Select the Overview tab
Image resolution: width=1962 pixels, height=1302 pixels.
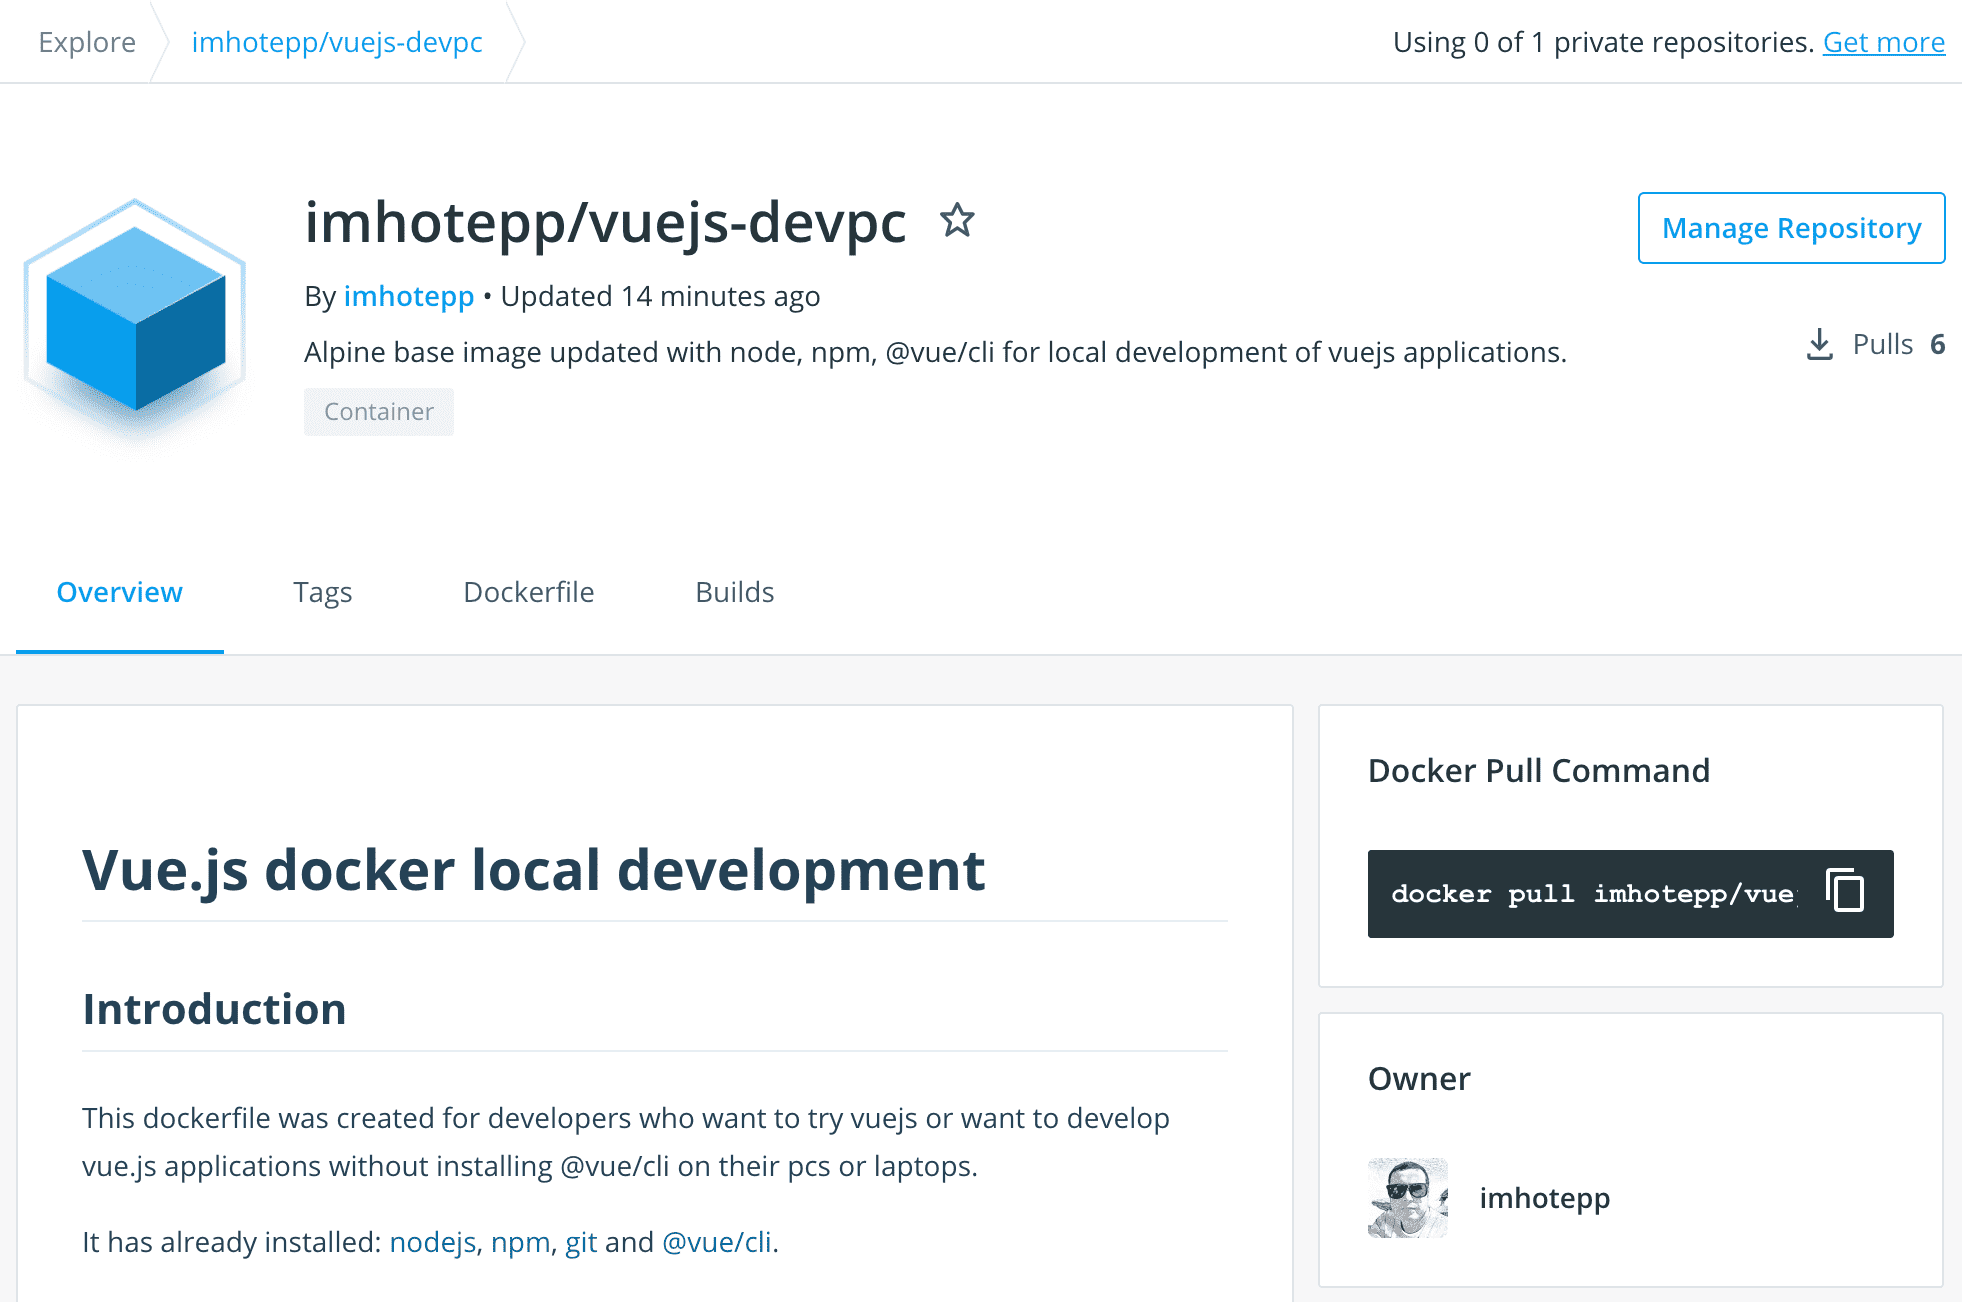[120, 593]
